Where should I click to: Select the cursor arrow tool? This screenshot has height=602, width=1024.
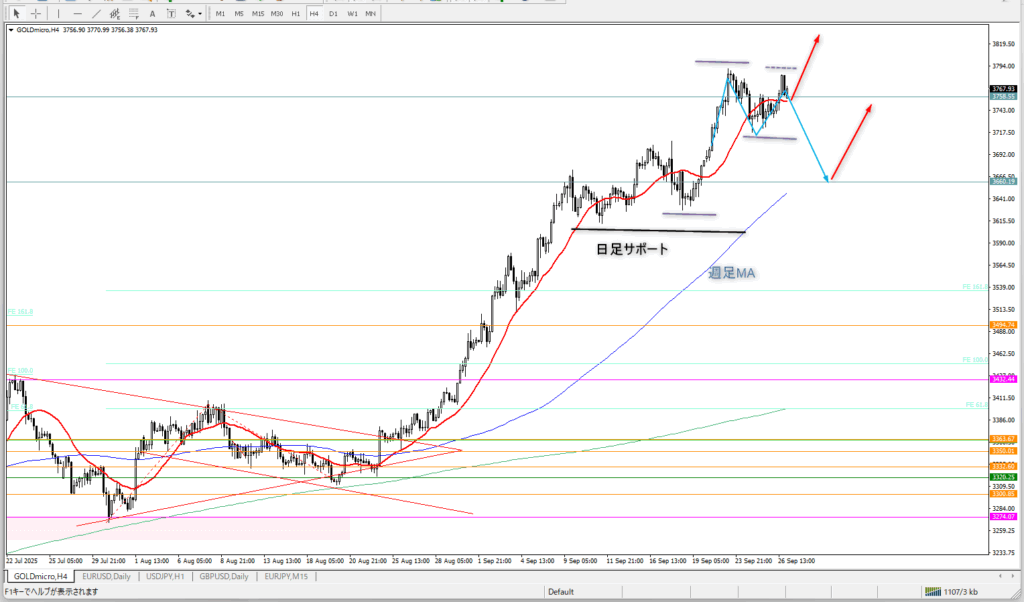click(x=17, y=13)
